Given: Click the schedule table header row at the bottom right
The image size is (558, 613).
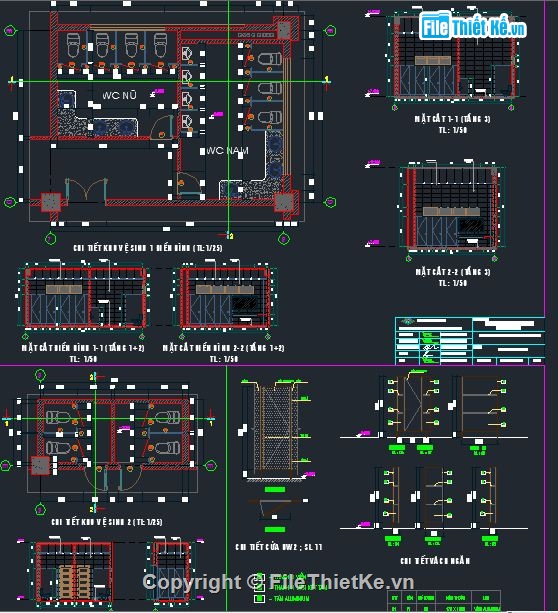Looking at the screenshot, I should pyautogui.click(x=444, y=597).
